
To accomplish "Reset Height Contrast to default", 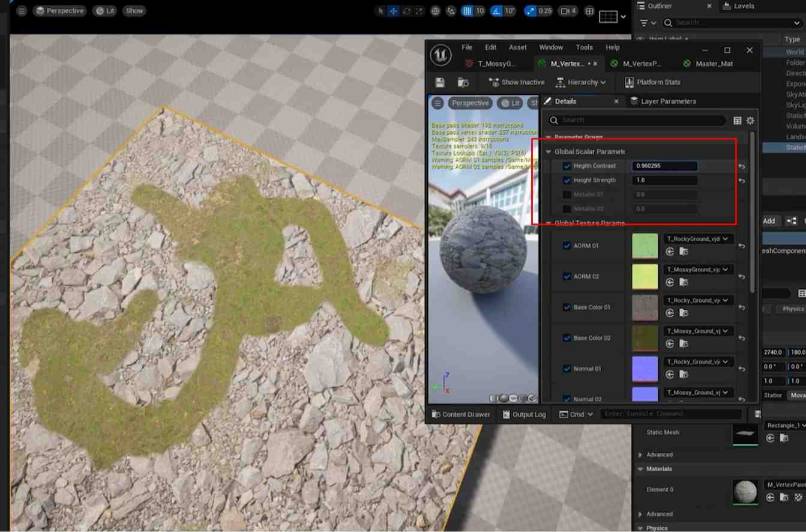I will (741, 167).
